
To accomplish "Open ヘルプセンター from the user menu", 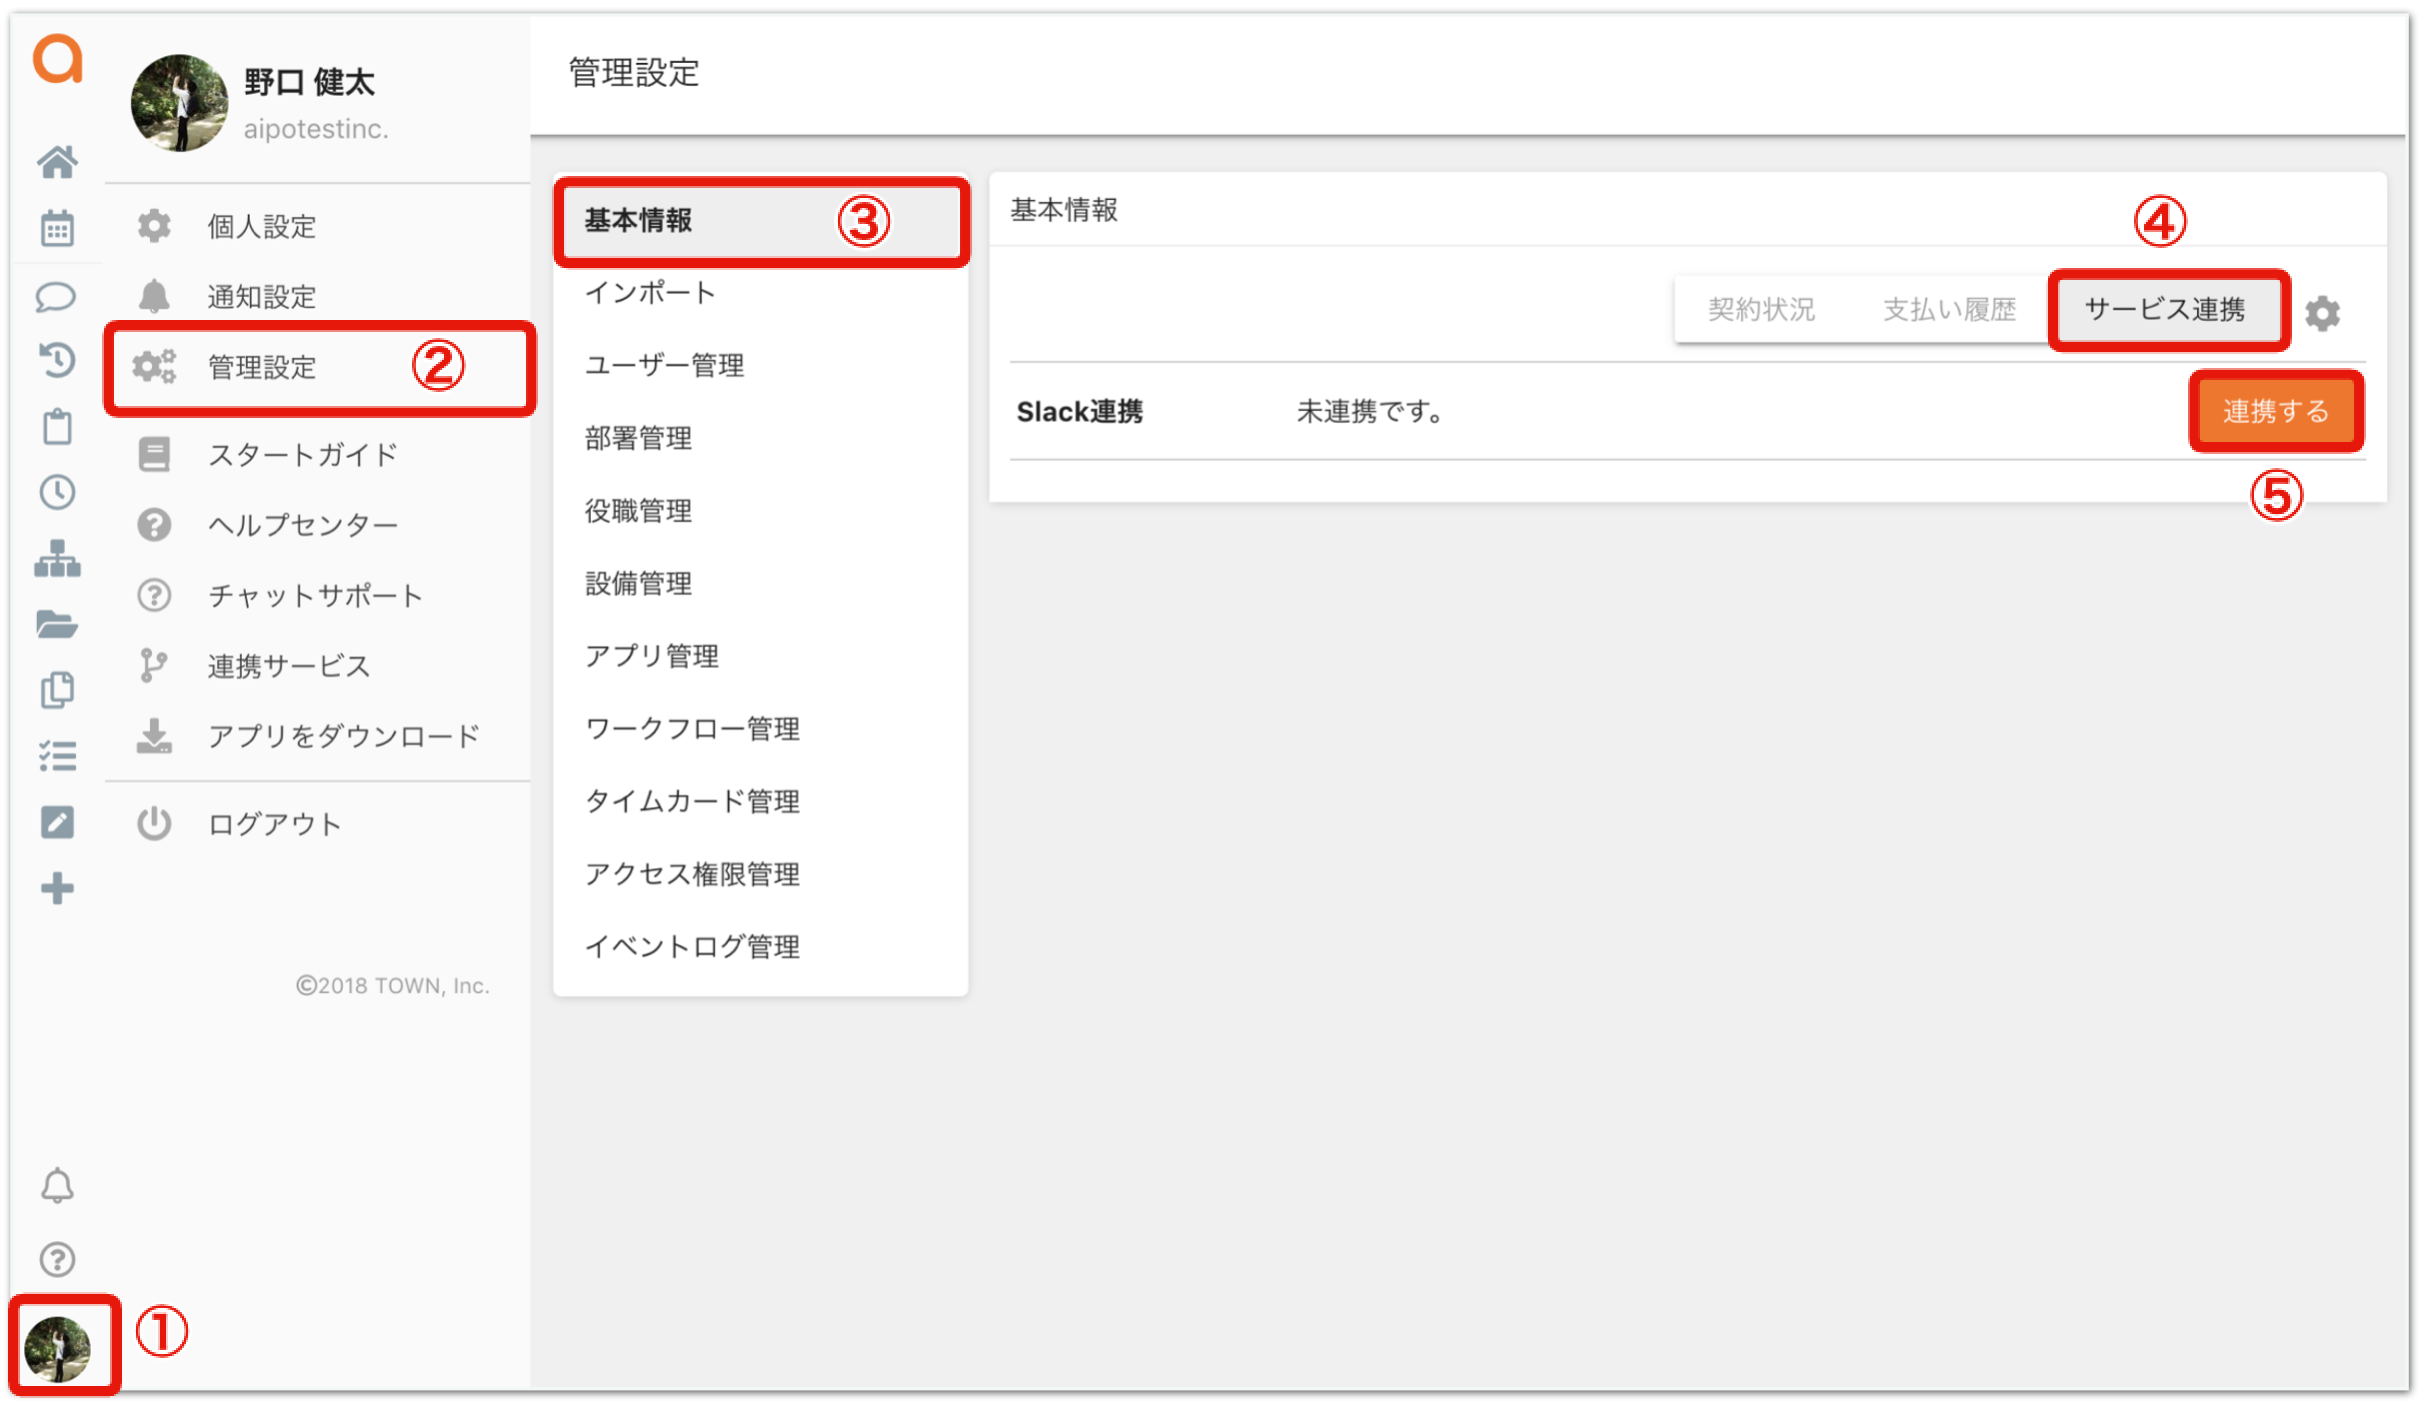I will pos(317,525).
